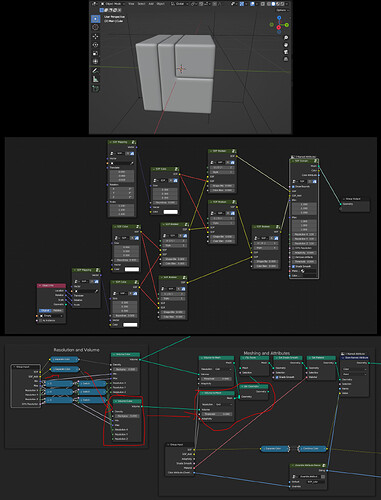
Task: Click the viewport zoom magnifier icon
Action: (x=286, y=38)
